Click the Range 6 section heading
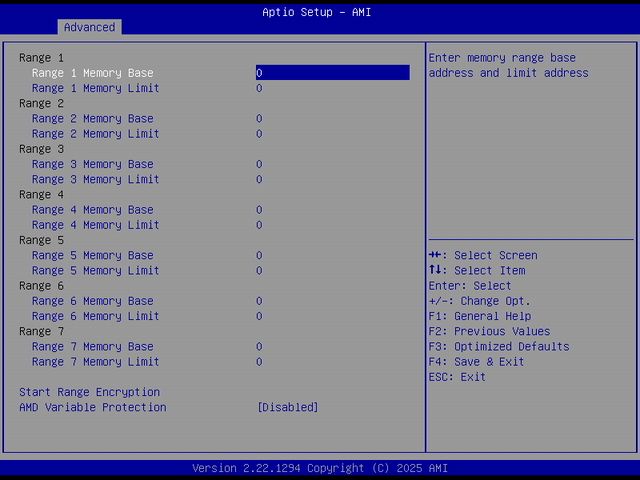Screen dimensions: 640x480 click(41, 286)
